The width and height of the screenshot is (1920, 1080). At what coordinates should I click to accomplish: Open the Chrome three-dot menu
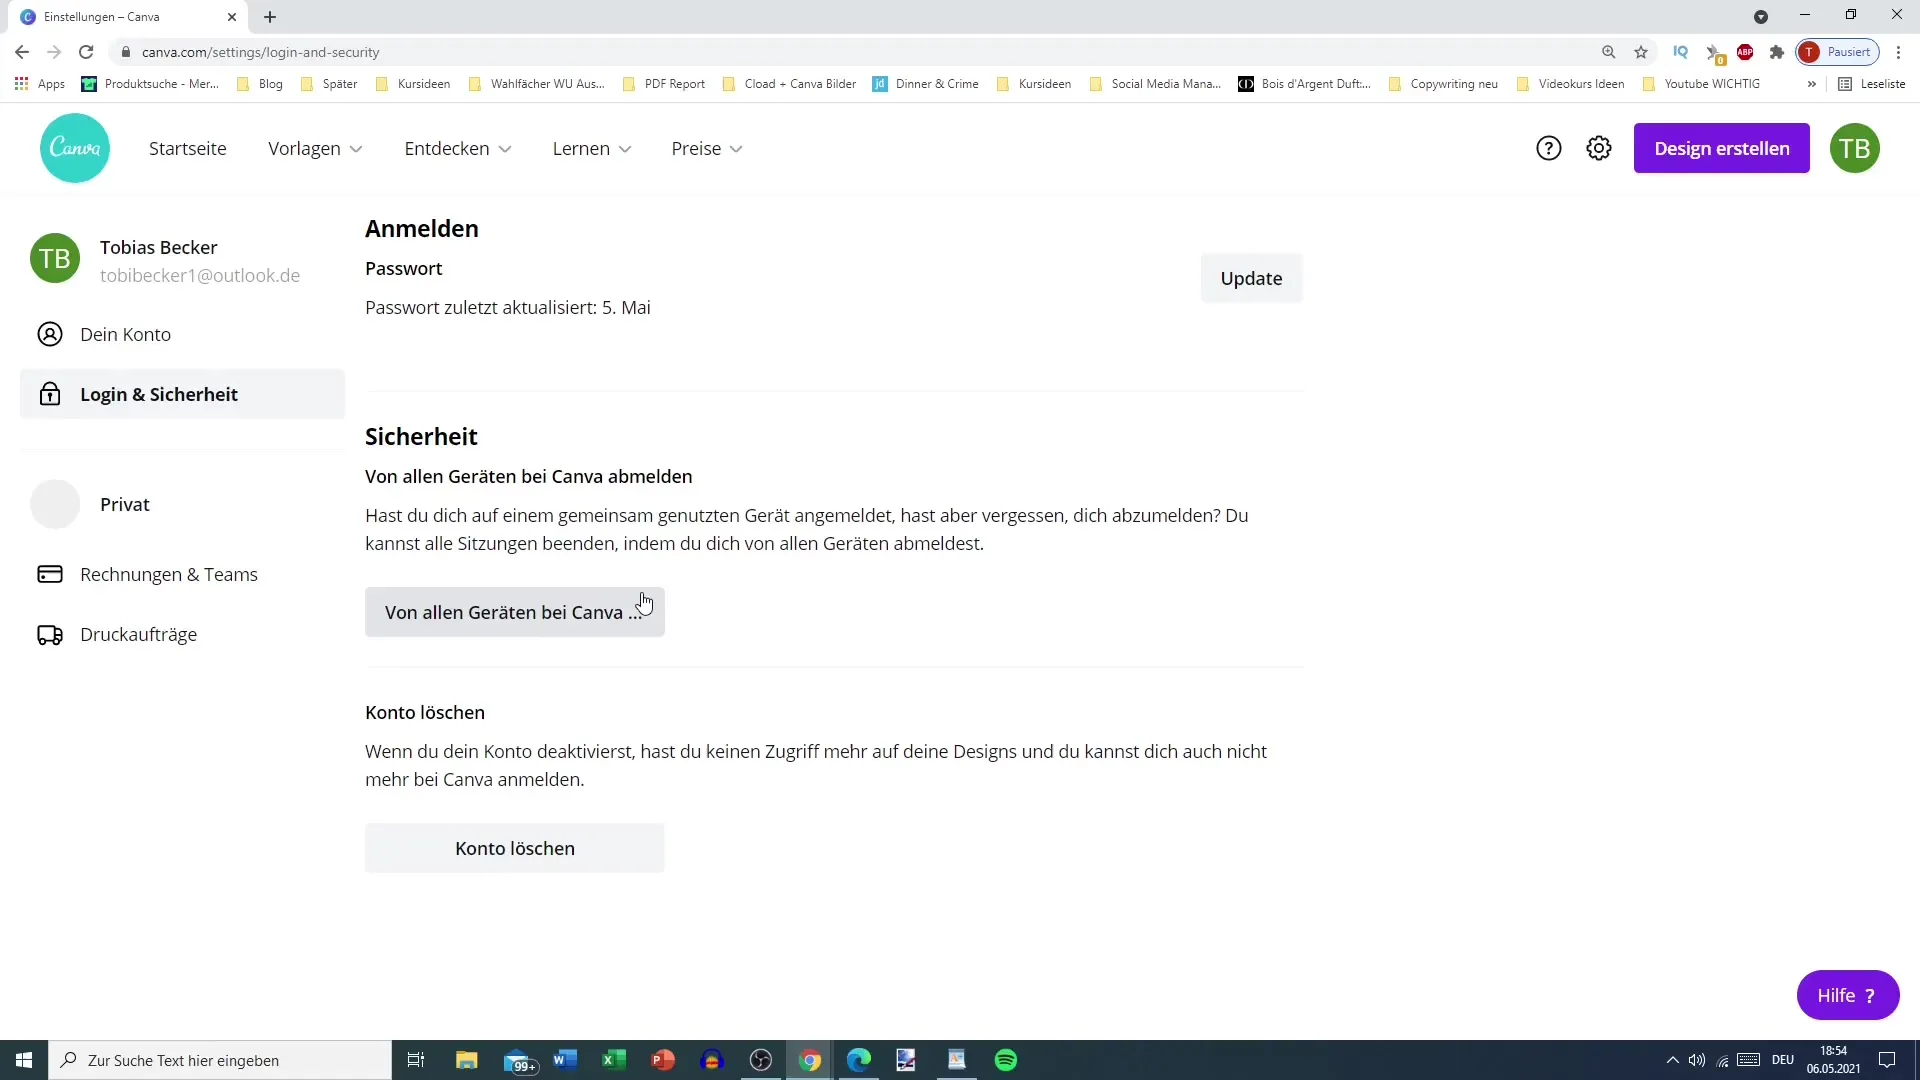coord(1899,52)
